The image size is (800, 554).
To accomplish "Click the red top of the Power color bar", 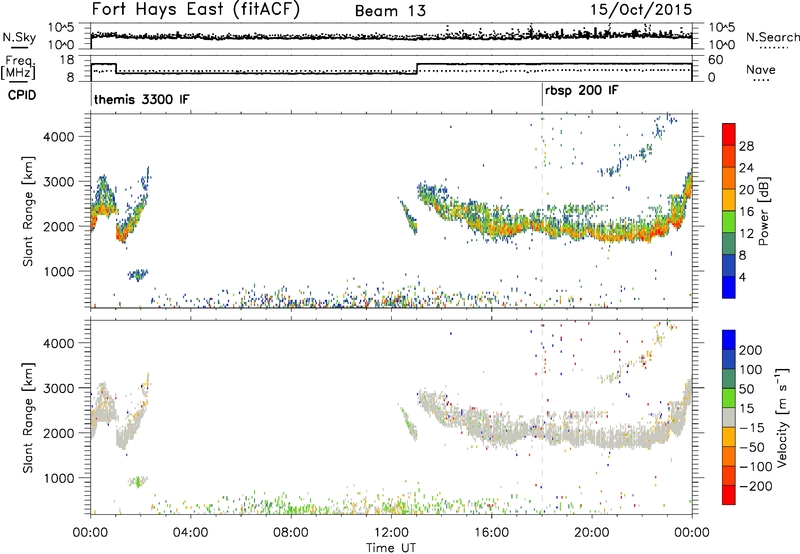I will [729, 134].
